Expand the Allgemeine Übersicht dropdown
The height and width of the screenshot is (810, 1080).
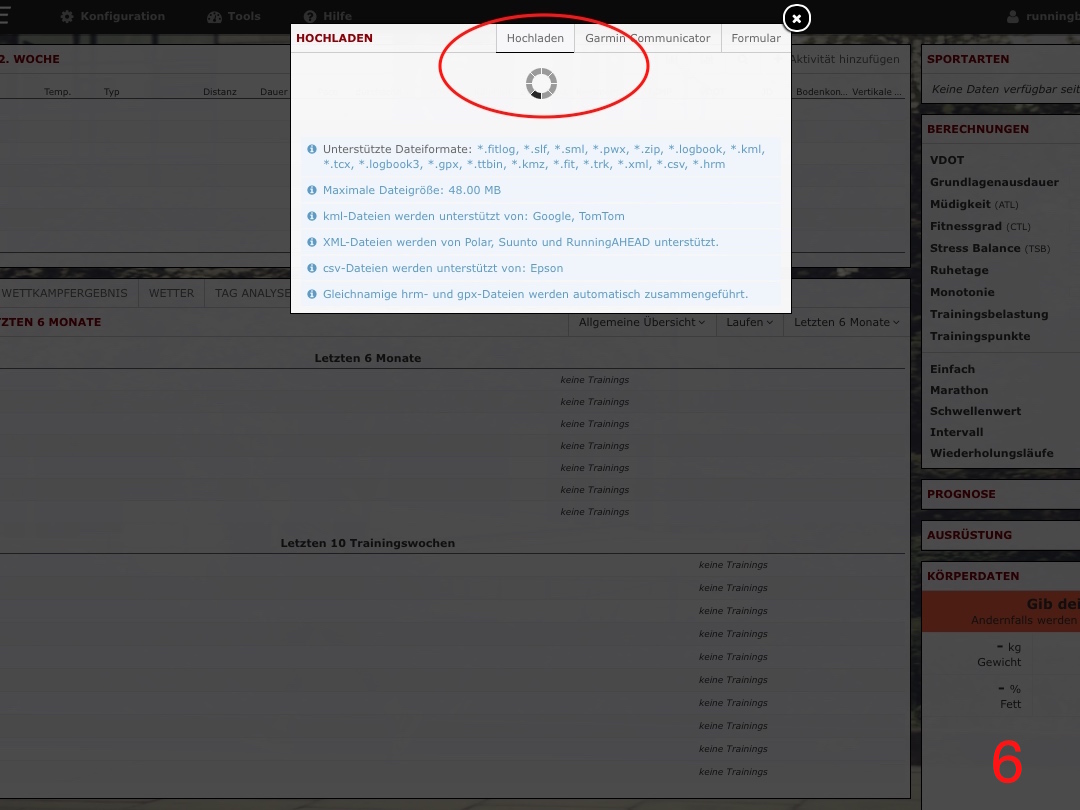[x=642, y=322]
